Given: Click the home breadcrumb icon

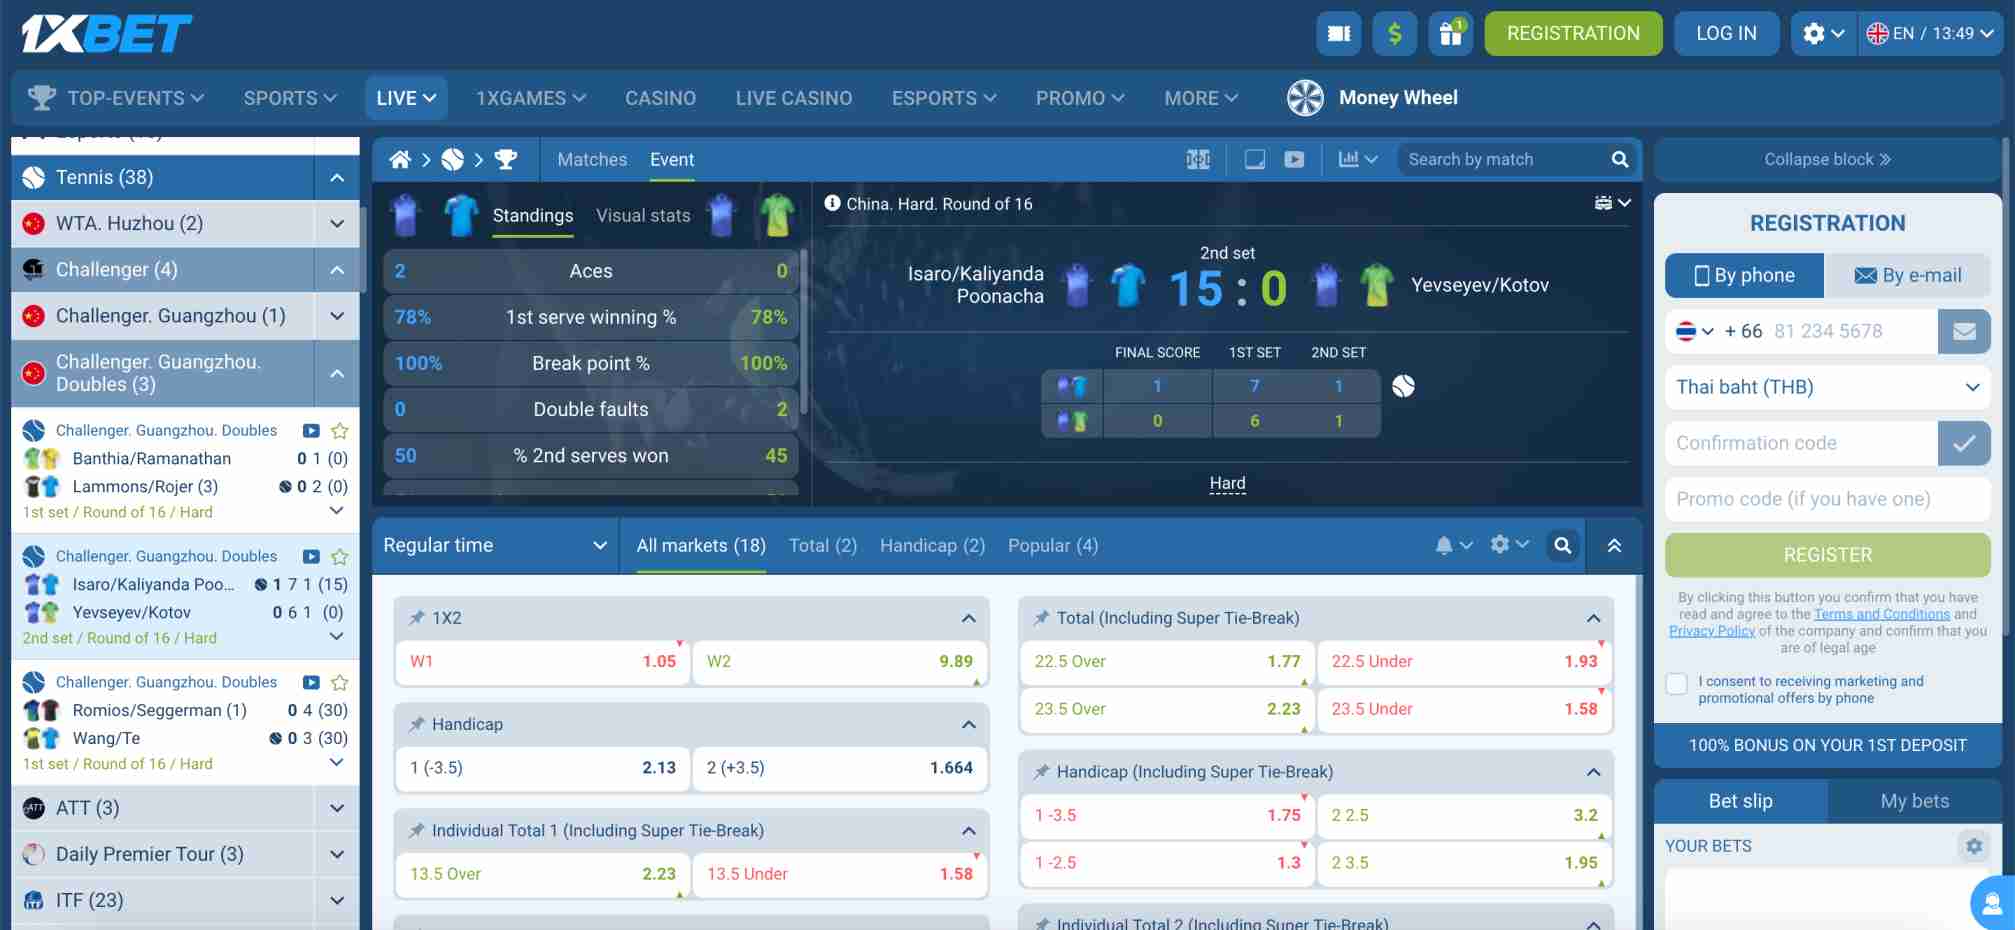Looking at the screenshot, I should tap(400, 160).
